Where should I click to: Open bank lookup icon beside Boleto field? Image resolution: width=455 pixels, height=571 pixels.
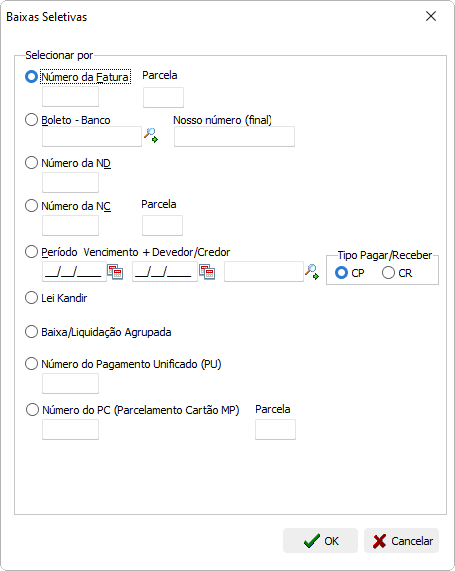(150, 135)
